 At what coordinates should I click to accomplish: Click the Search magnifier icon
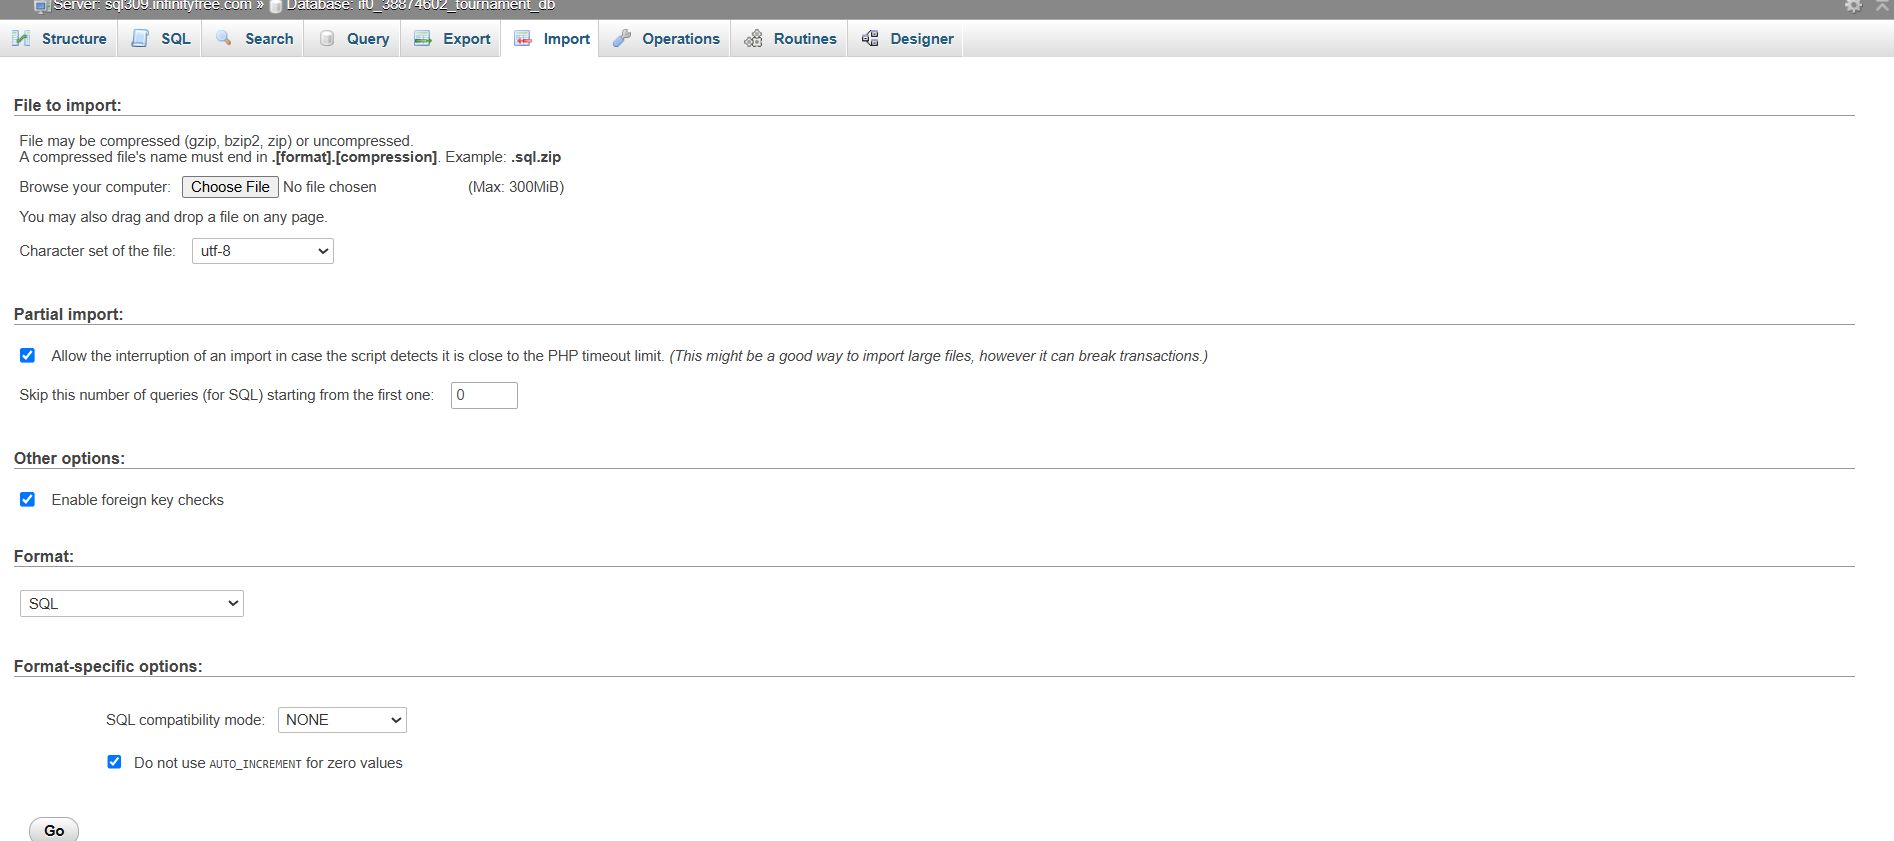click(224, 38)
